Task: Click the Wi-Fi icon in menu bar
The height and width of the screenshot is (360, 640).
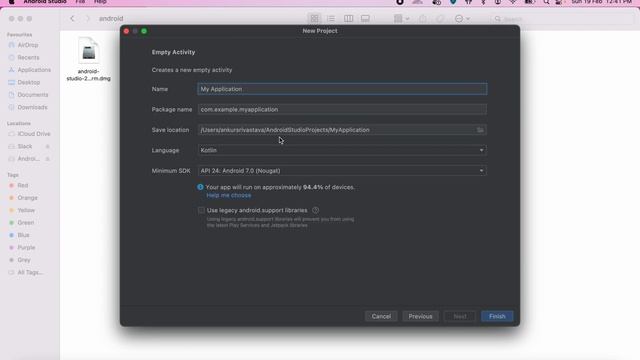Action: click(x=513, y=2)
